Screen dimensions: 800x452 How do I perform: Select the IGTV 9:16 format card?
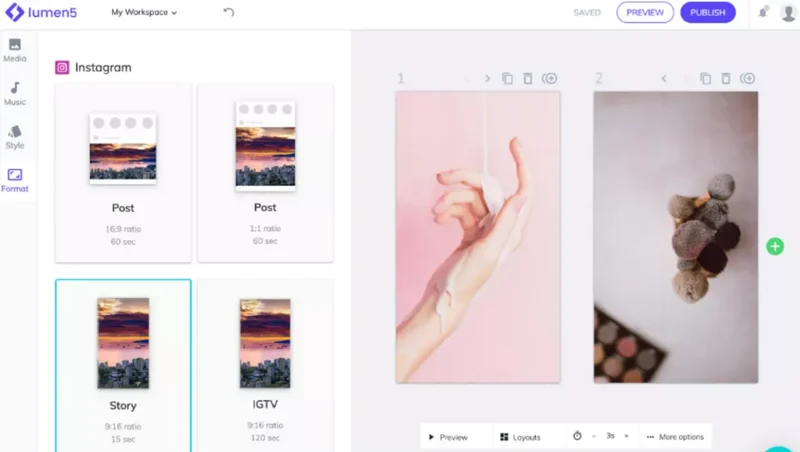[265, 365]
